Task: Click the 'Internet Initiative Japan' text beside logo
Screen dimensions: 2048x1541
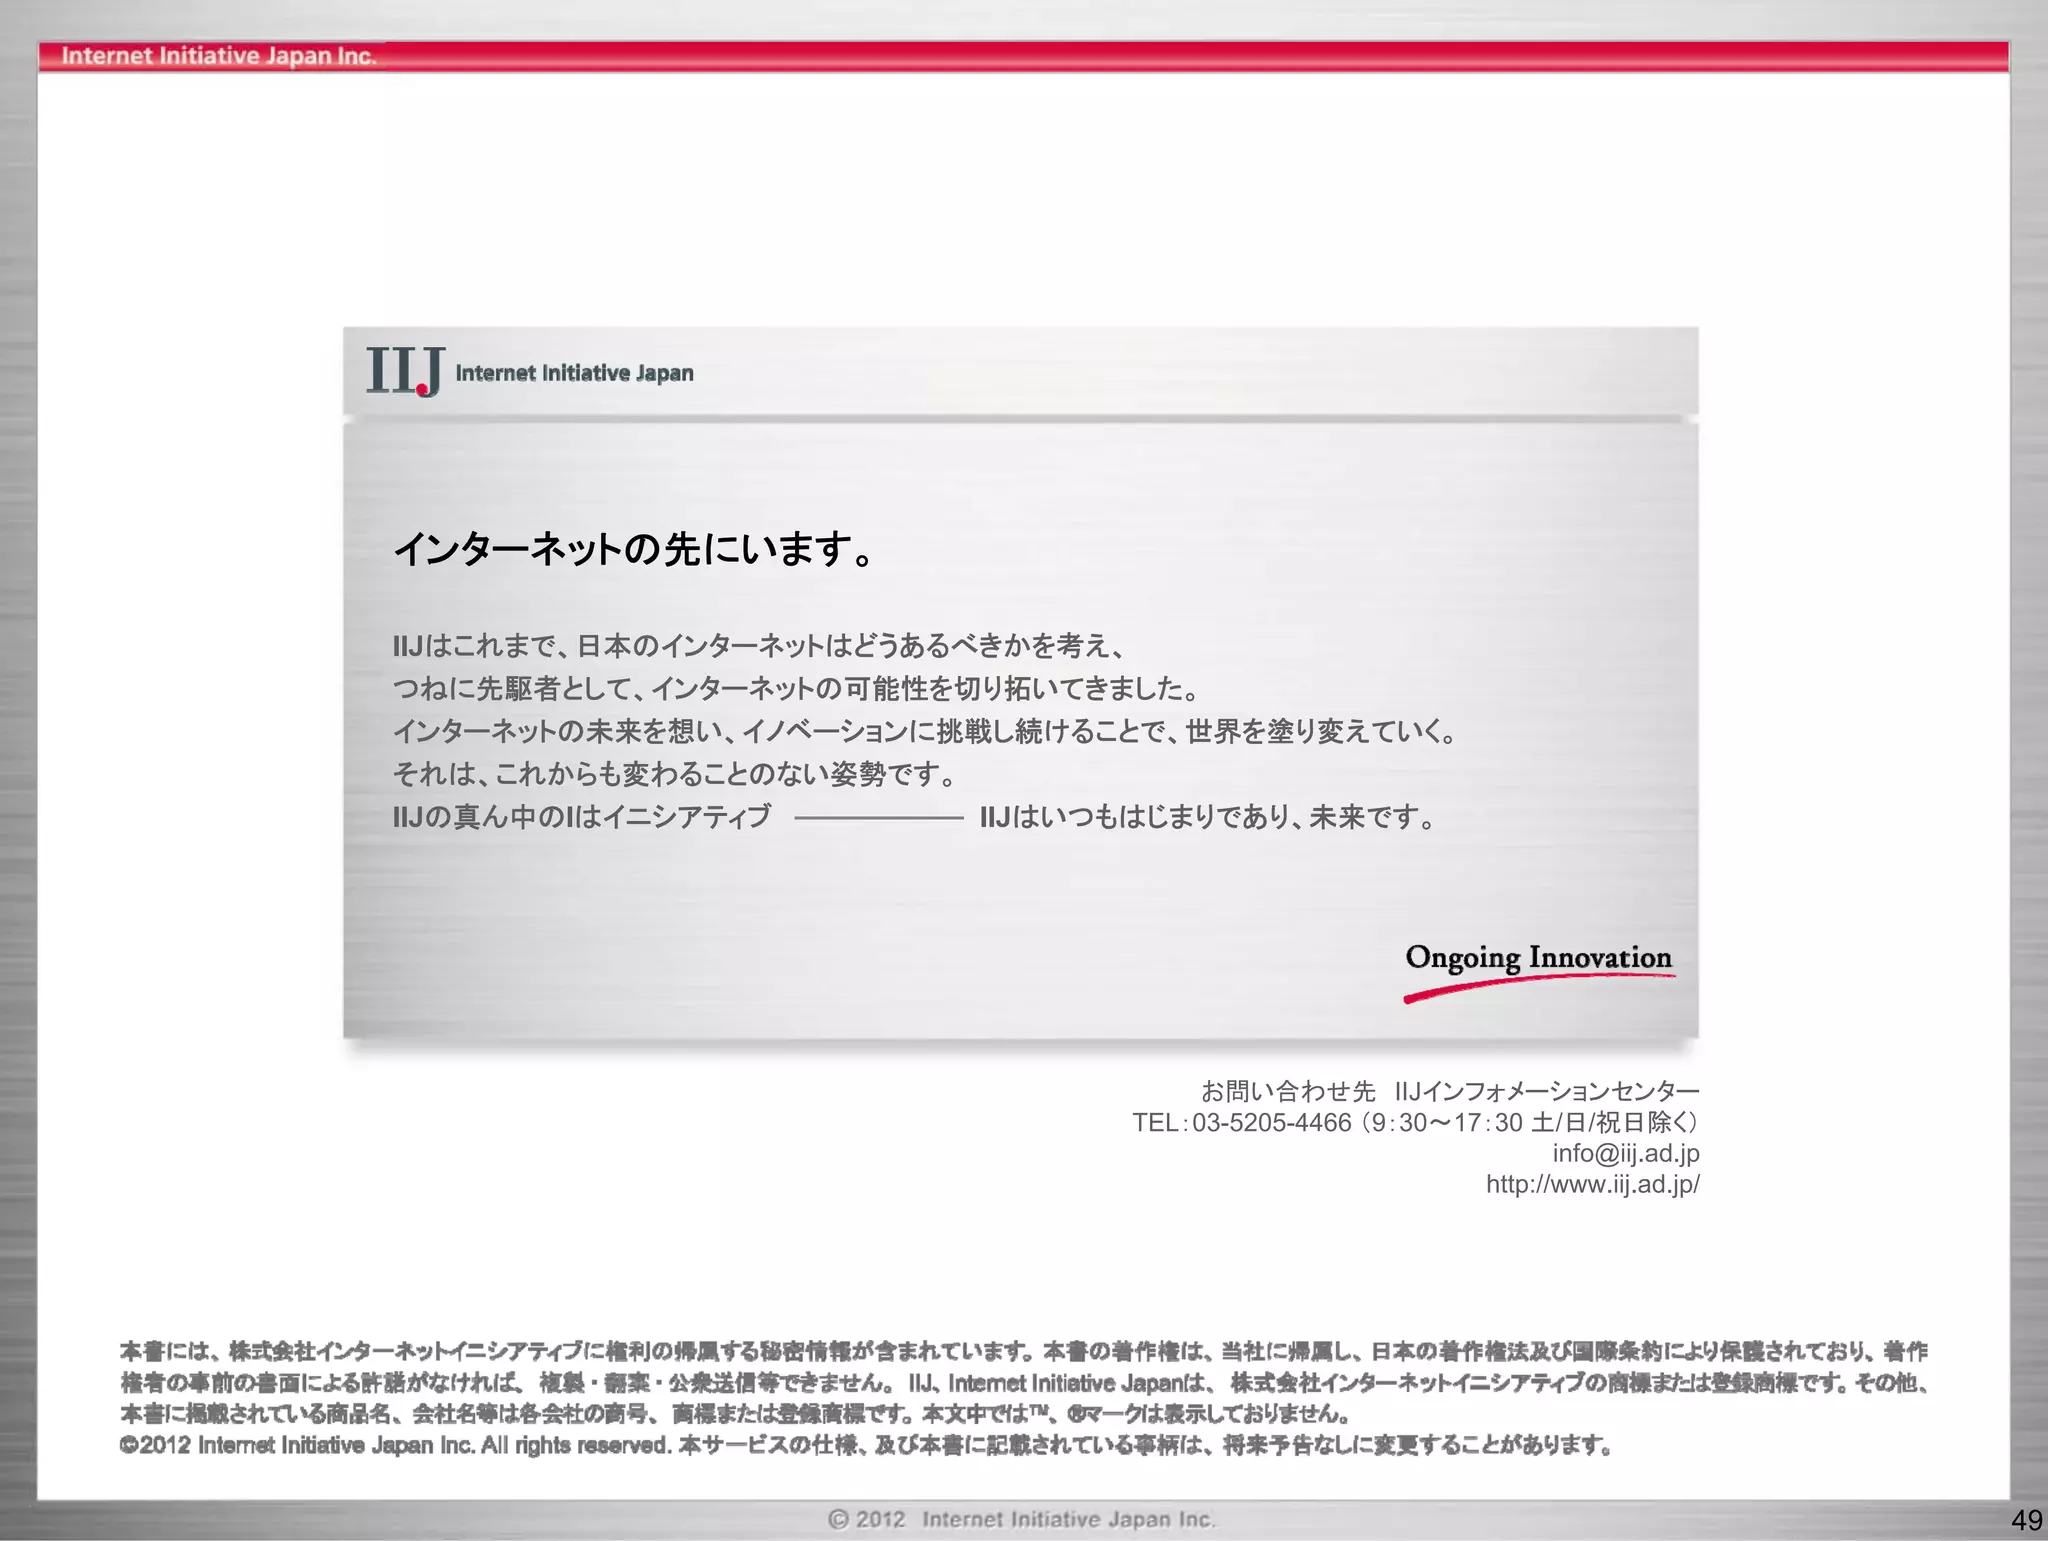Action: pos(574,373)
